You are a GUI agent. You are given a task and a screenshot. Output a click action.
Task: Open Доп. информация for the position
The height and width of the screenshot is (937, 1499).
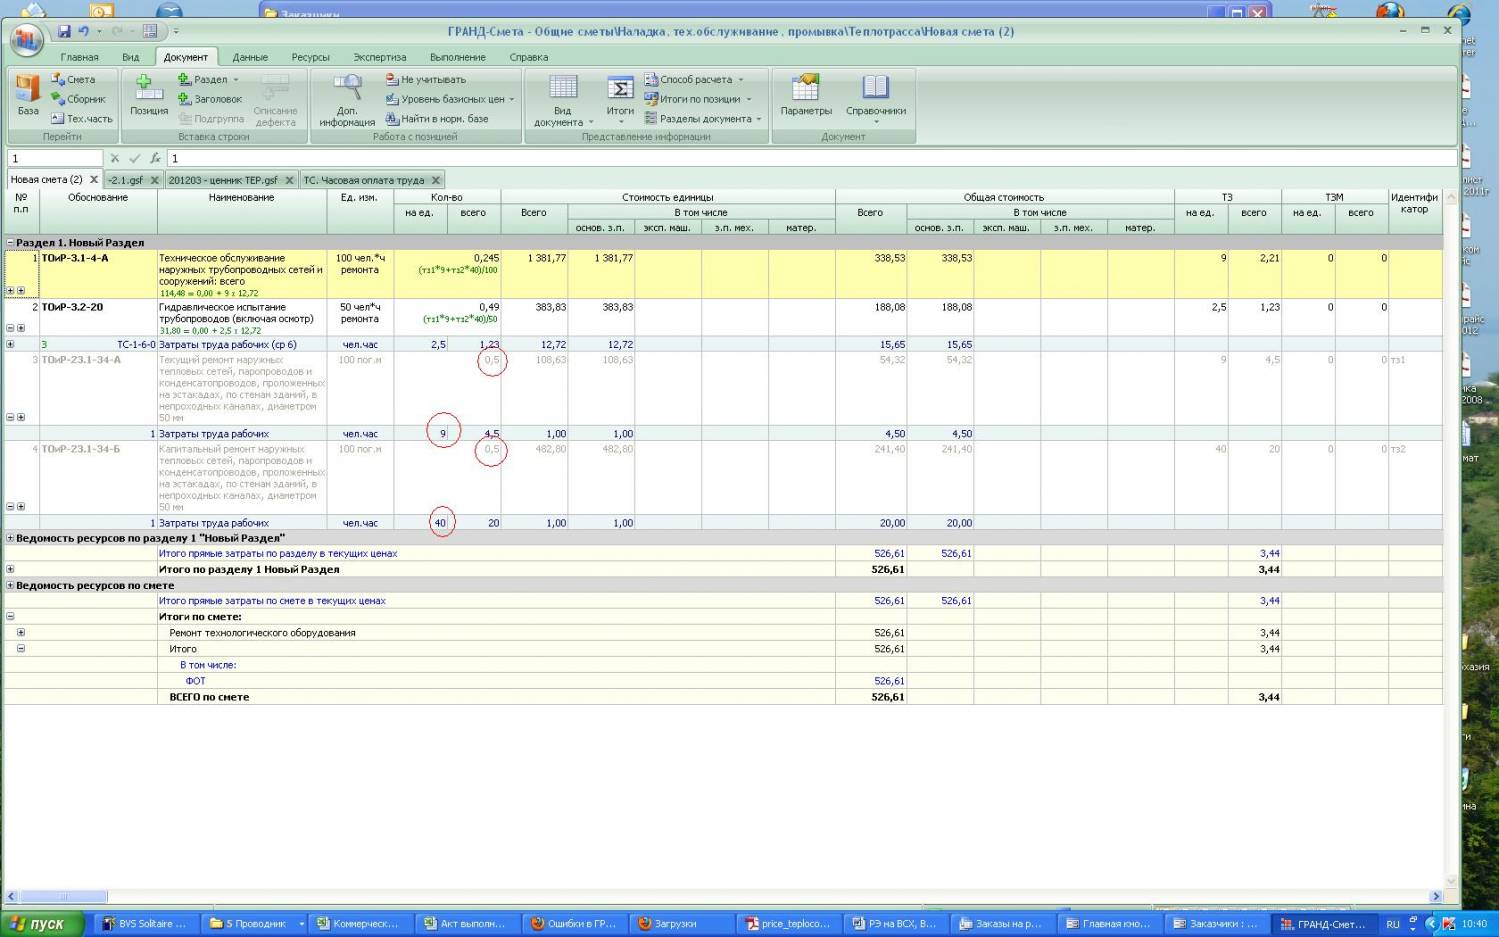click(x=347, y=92)
